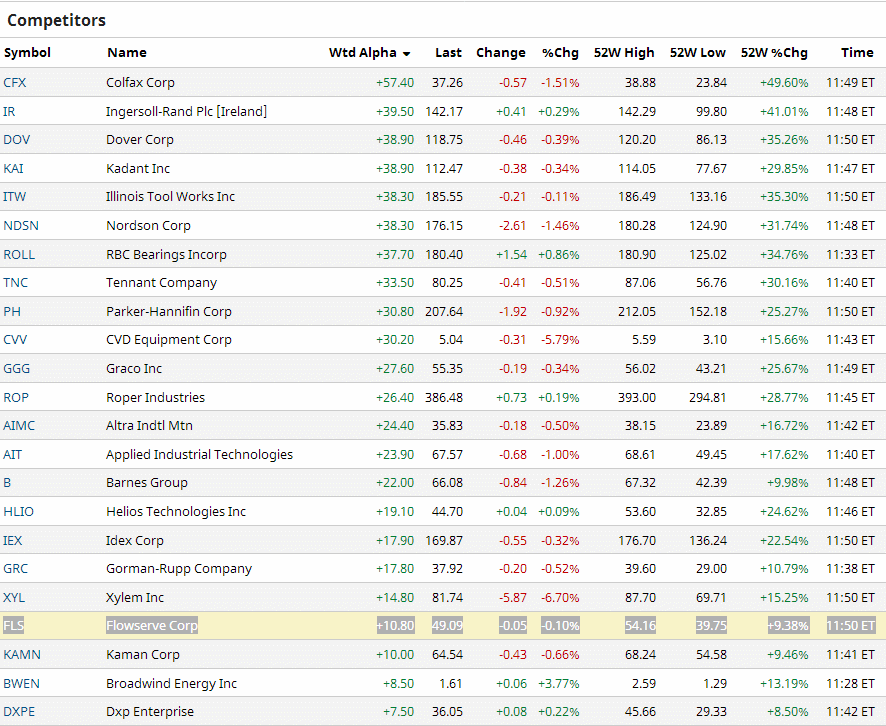Viewport: 886px width, 726px height.
Task: Select the CVD Equipment Corp name
Action: click(169, 340)
